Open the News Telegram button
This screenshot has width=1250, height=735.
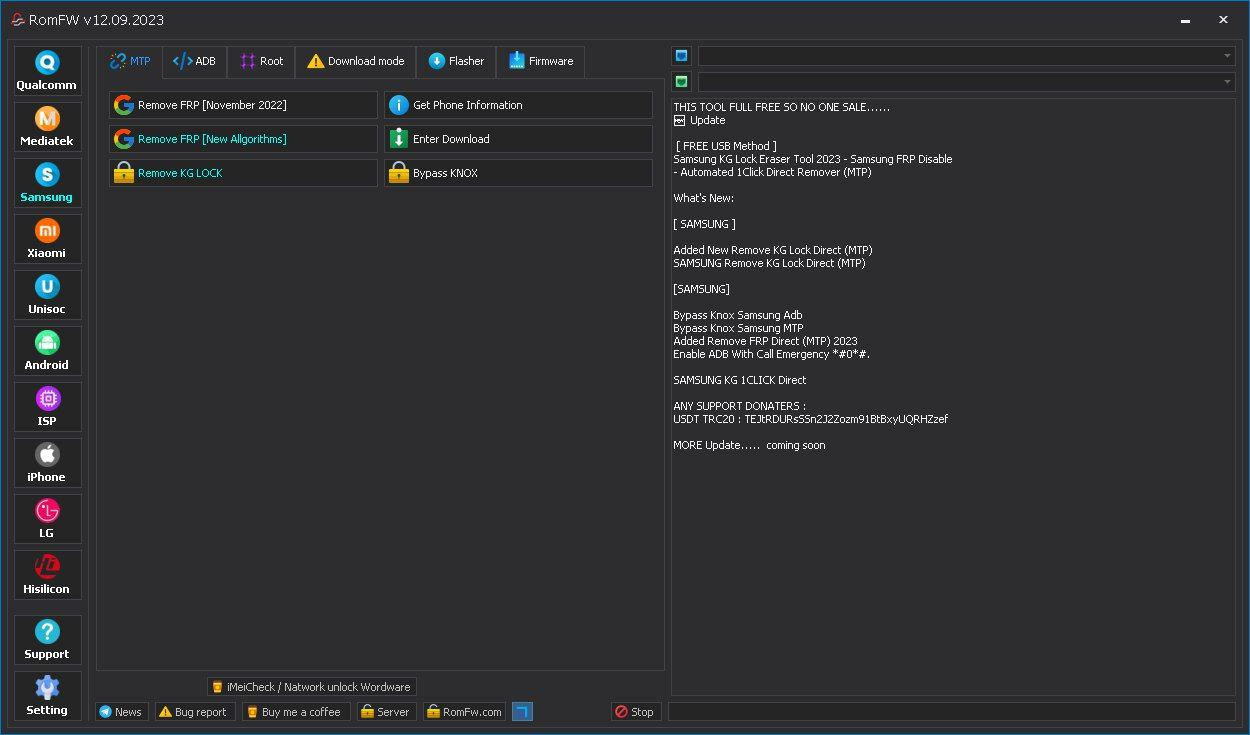tap(121, 712)
